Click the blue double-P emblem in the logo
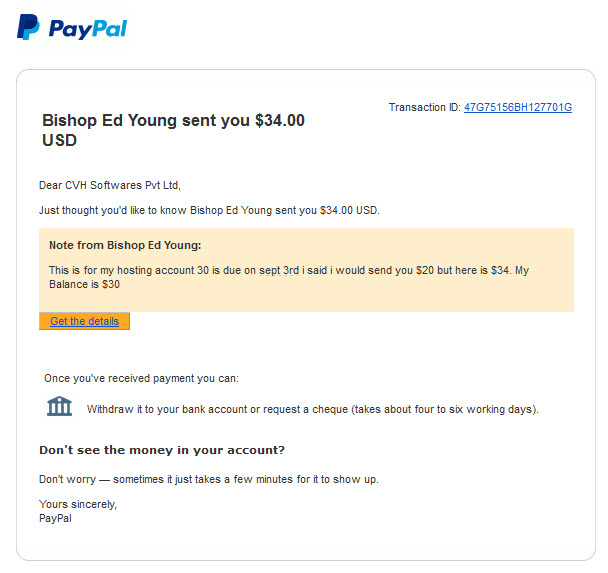Viewport: 608px width, 573px height. 28,27
